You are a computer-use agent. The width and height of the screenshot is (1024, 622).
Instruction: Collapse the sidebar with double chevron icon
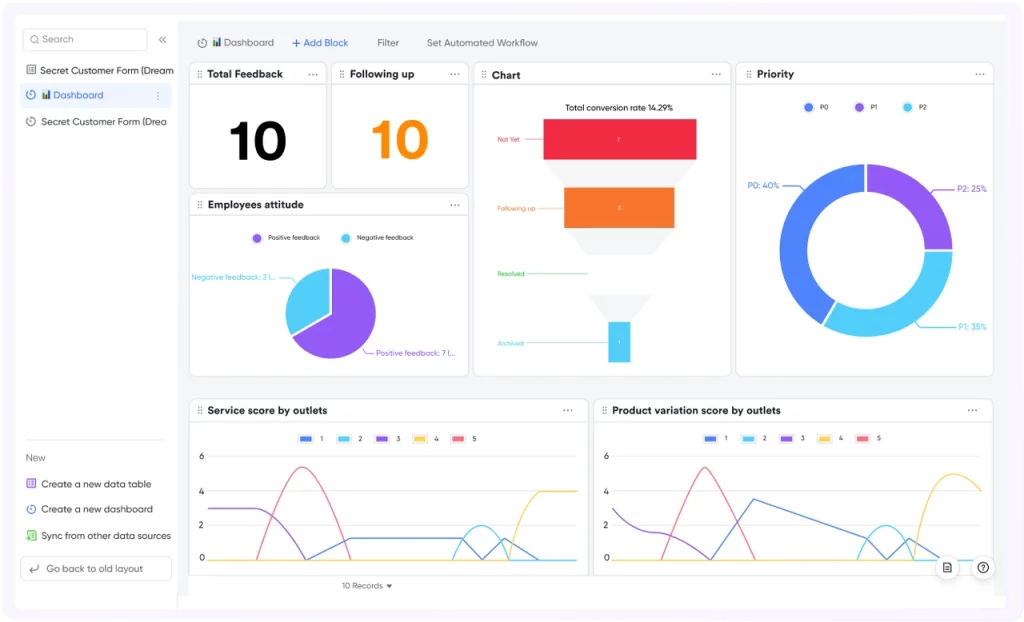pos(163,40)
